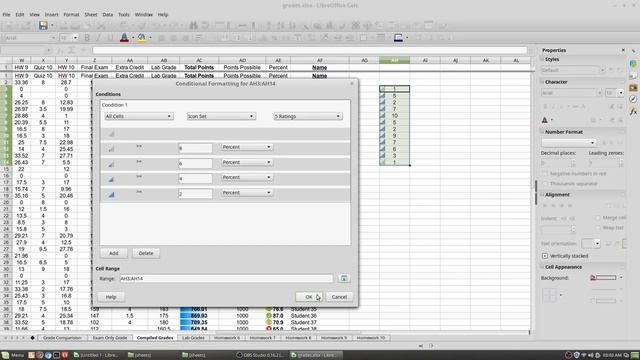Click the Add condition button

click(x=113, y=253)
